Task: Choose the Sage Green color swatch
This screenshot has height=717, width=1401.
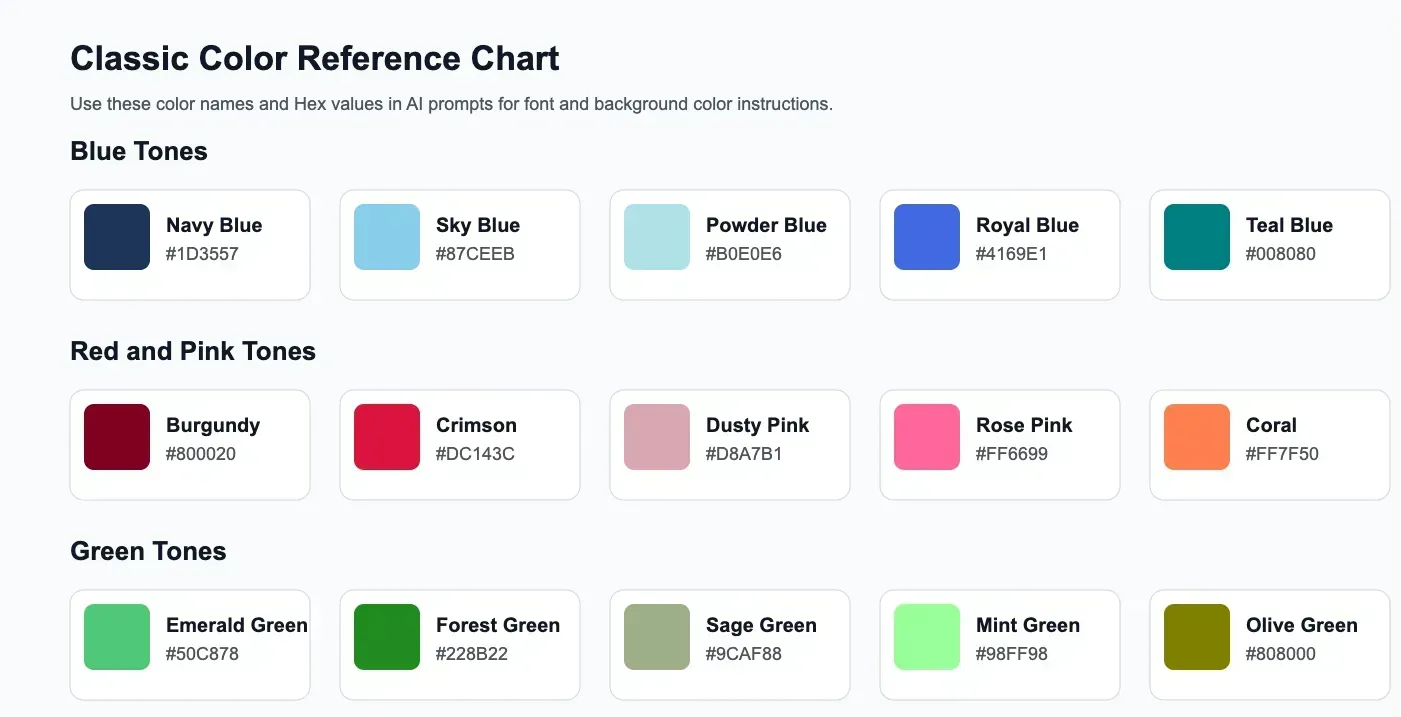Action: coord(657,637)
